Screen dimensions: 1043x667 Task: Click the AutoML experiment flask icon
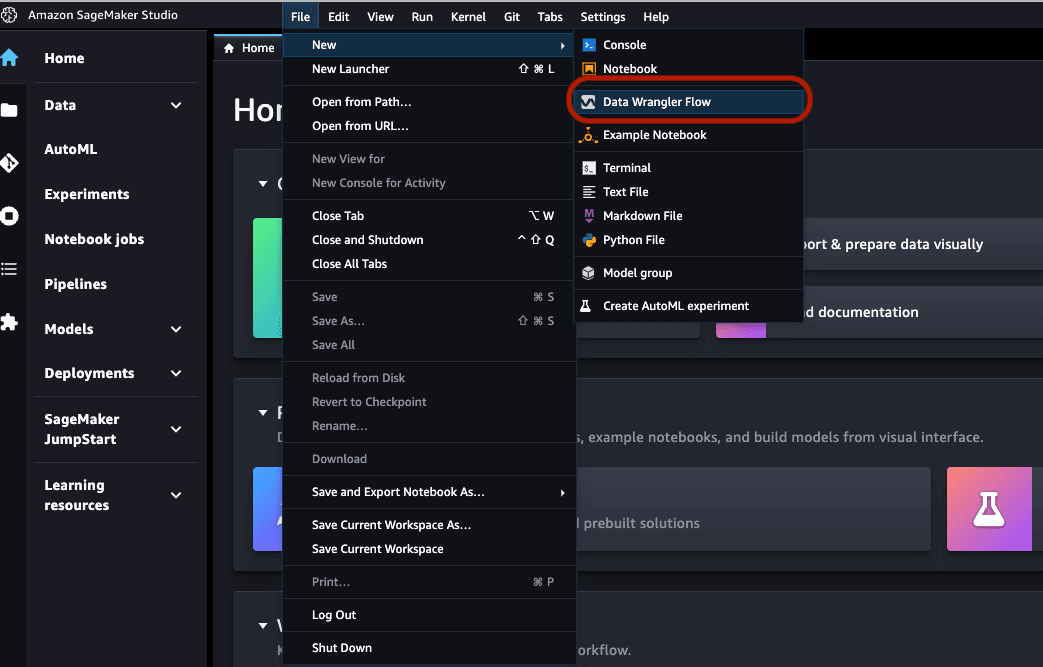point(585,306)
